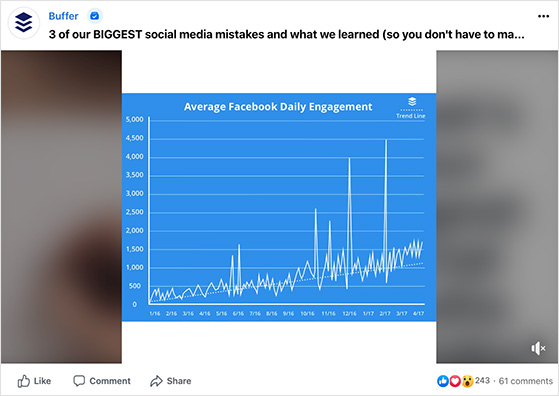Image resolution: width=559 pixels, height=396 pixels.
Task: Click the Comment speech bubble icon
Action: (79, 381)
